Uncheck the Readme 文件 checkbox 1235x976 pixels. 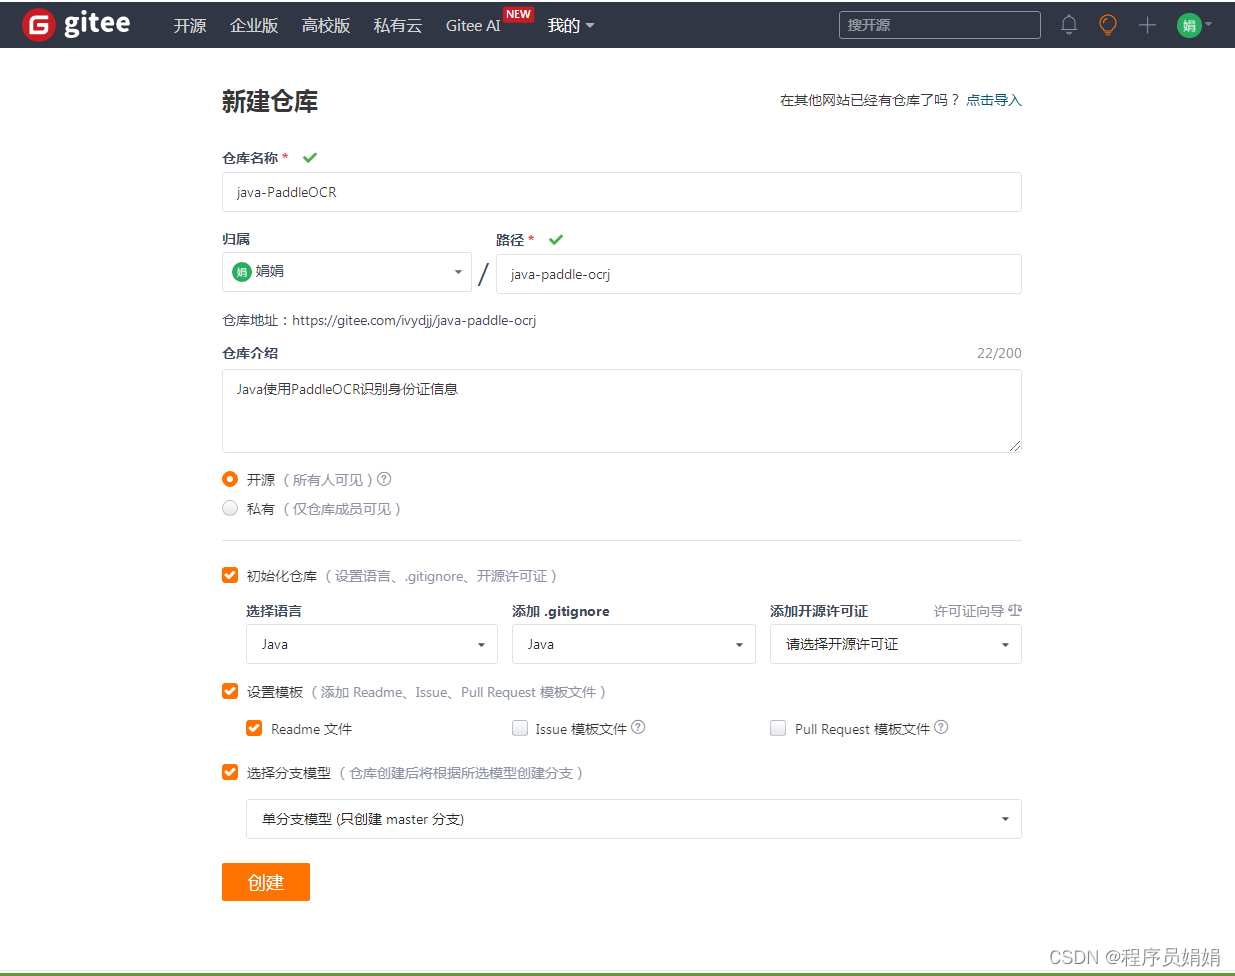coord(254,728)
